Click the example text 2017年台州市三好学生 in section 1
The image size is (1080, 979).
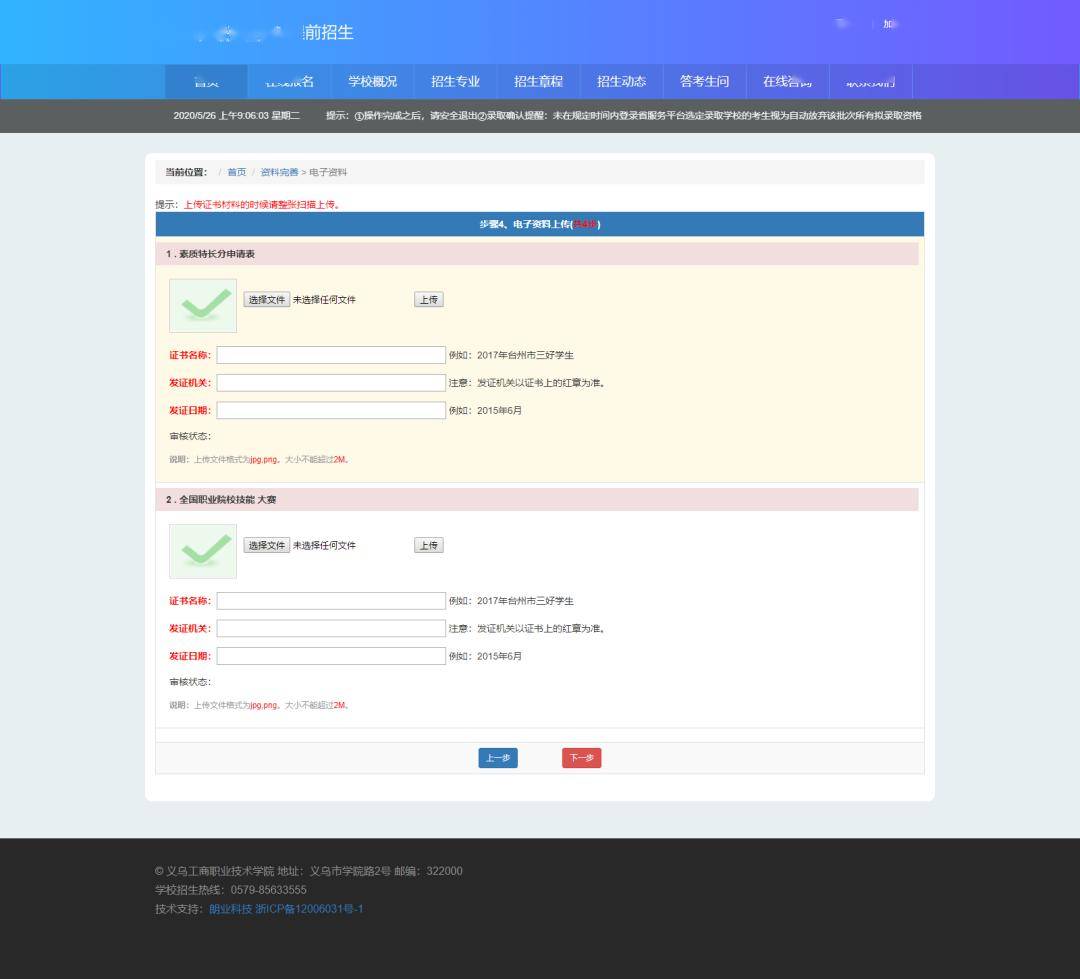click(x=525, y=355)
